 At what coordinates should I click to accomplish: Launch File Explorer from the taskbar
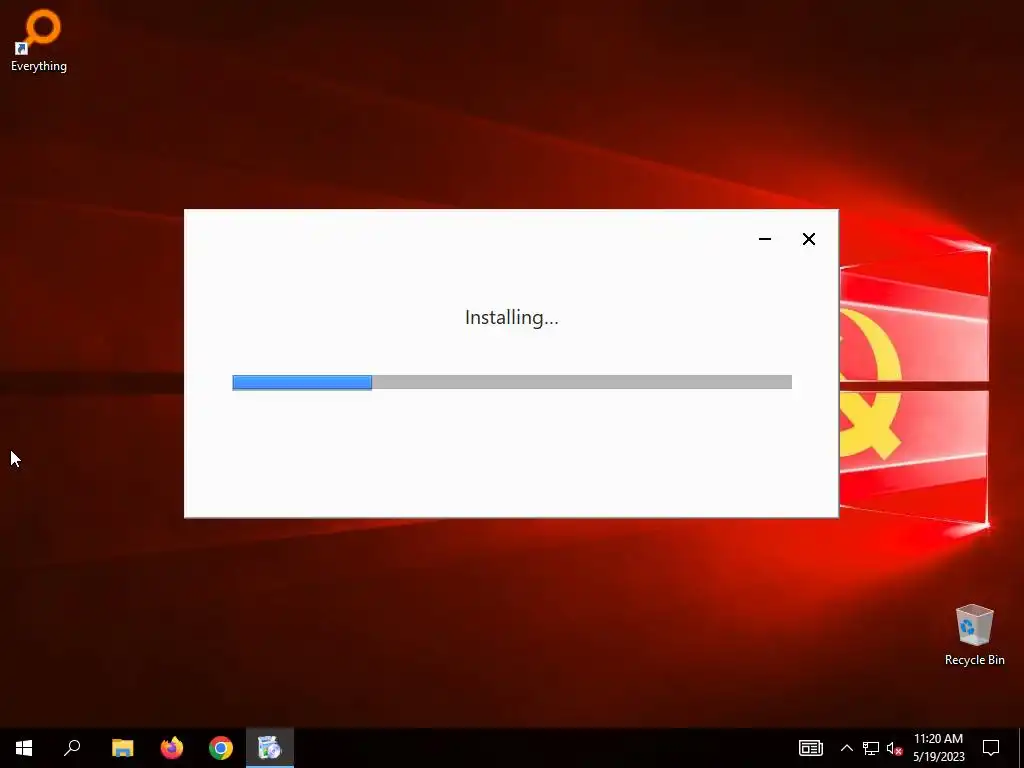122,748
